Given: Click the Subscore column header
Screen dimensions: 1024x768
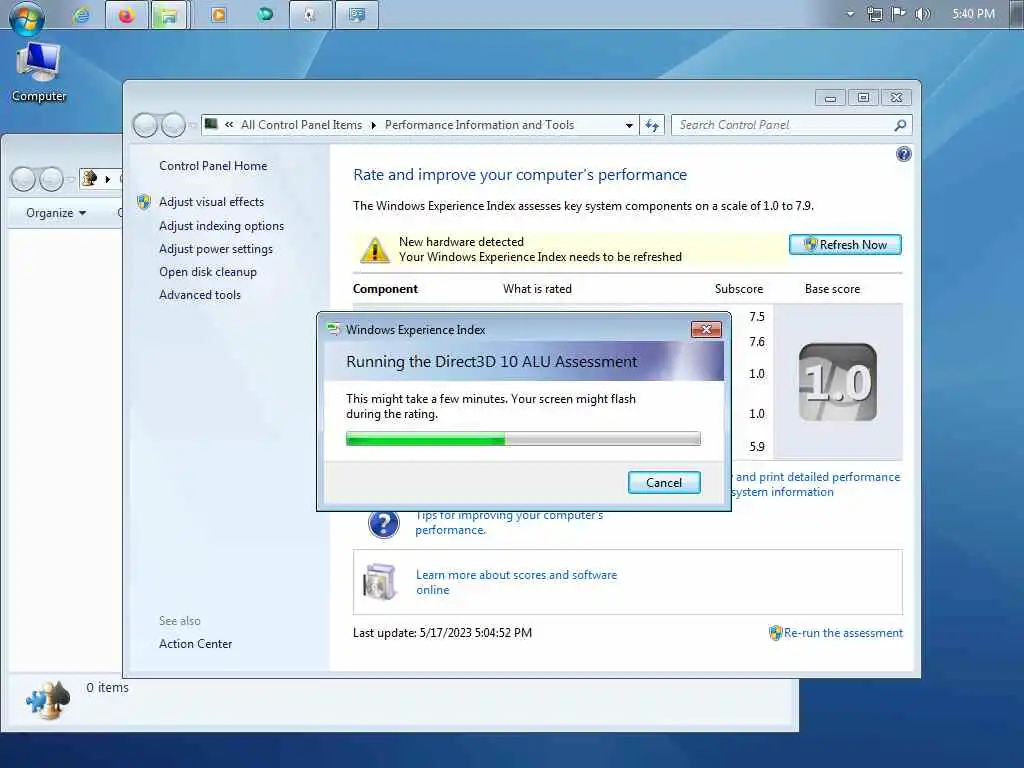Looking at the screenshot, I should 739,289.
